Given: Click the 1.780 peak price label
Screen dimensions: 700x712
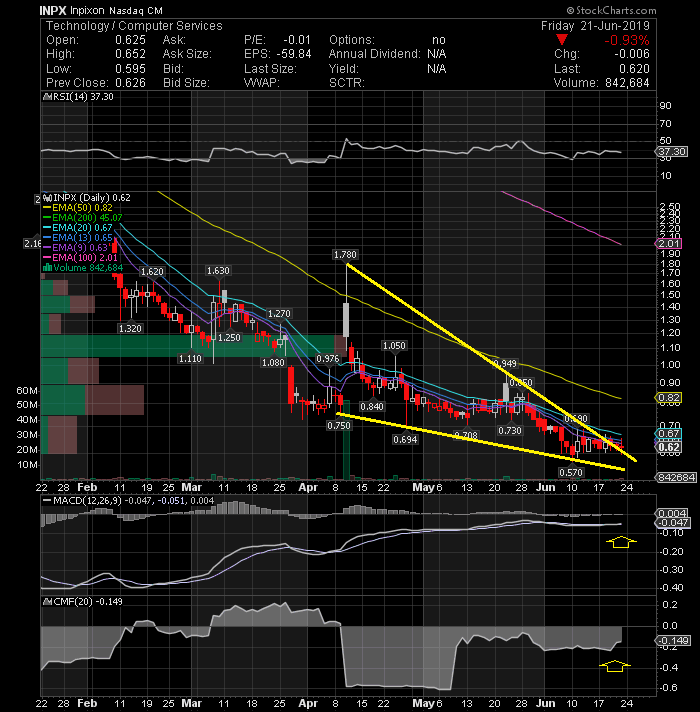Looking at the screenshot, I should (345, 255).
